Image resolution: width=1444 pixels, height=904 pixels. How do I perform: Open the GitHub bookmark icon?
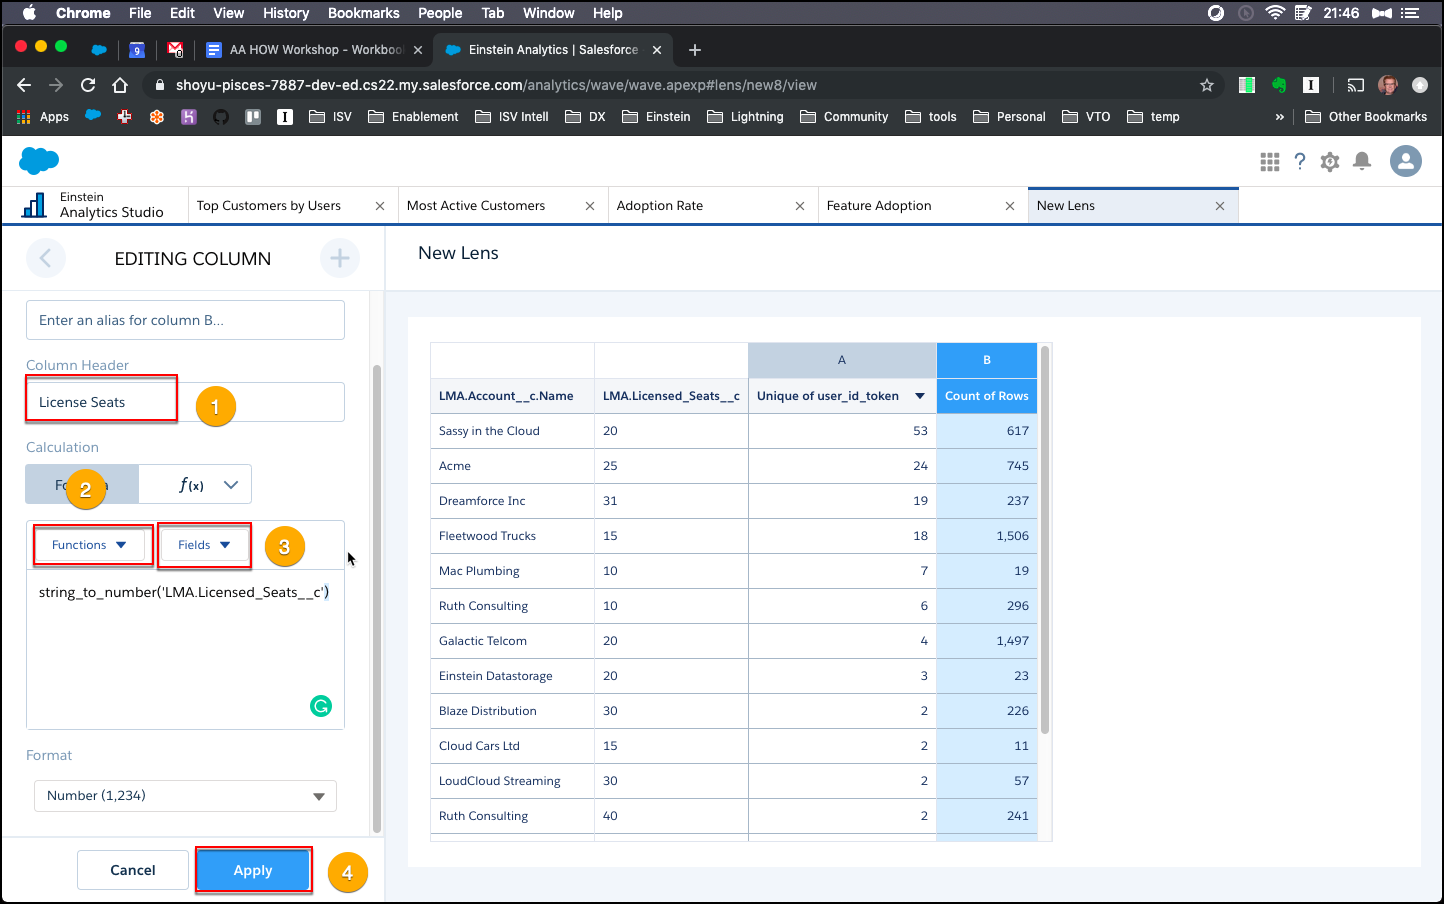(x=221, y=117)
